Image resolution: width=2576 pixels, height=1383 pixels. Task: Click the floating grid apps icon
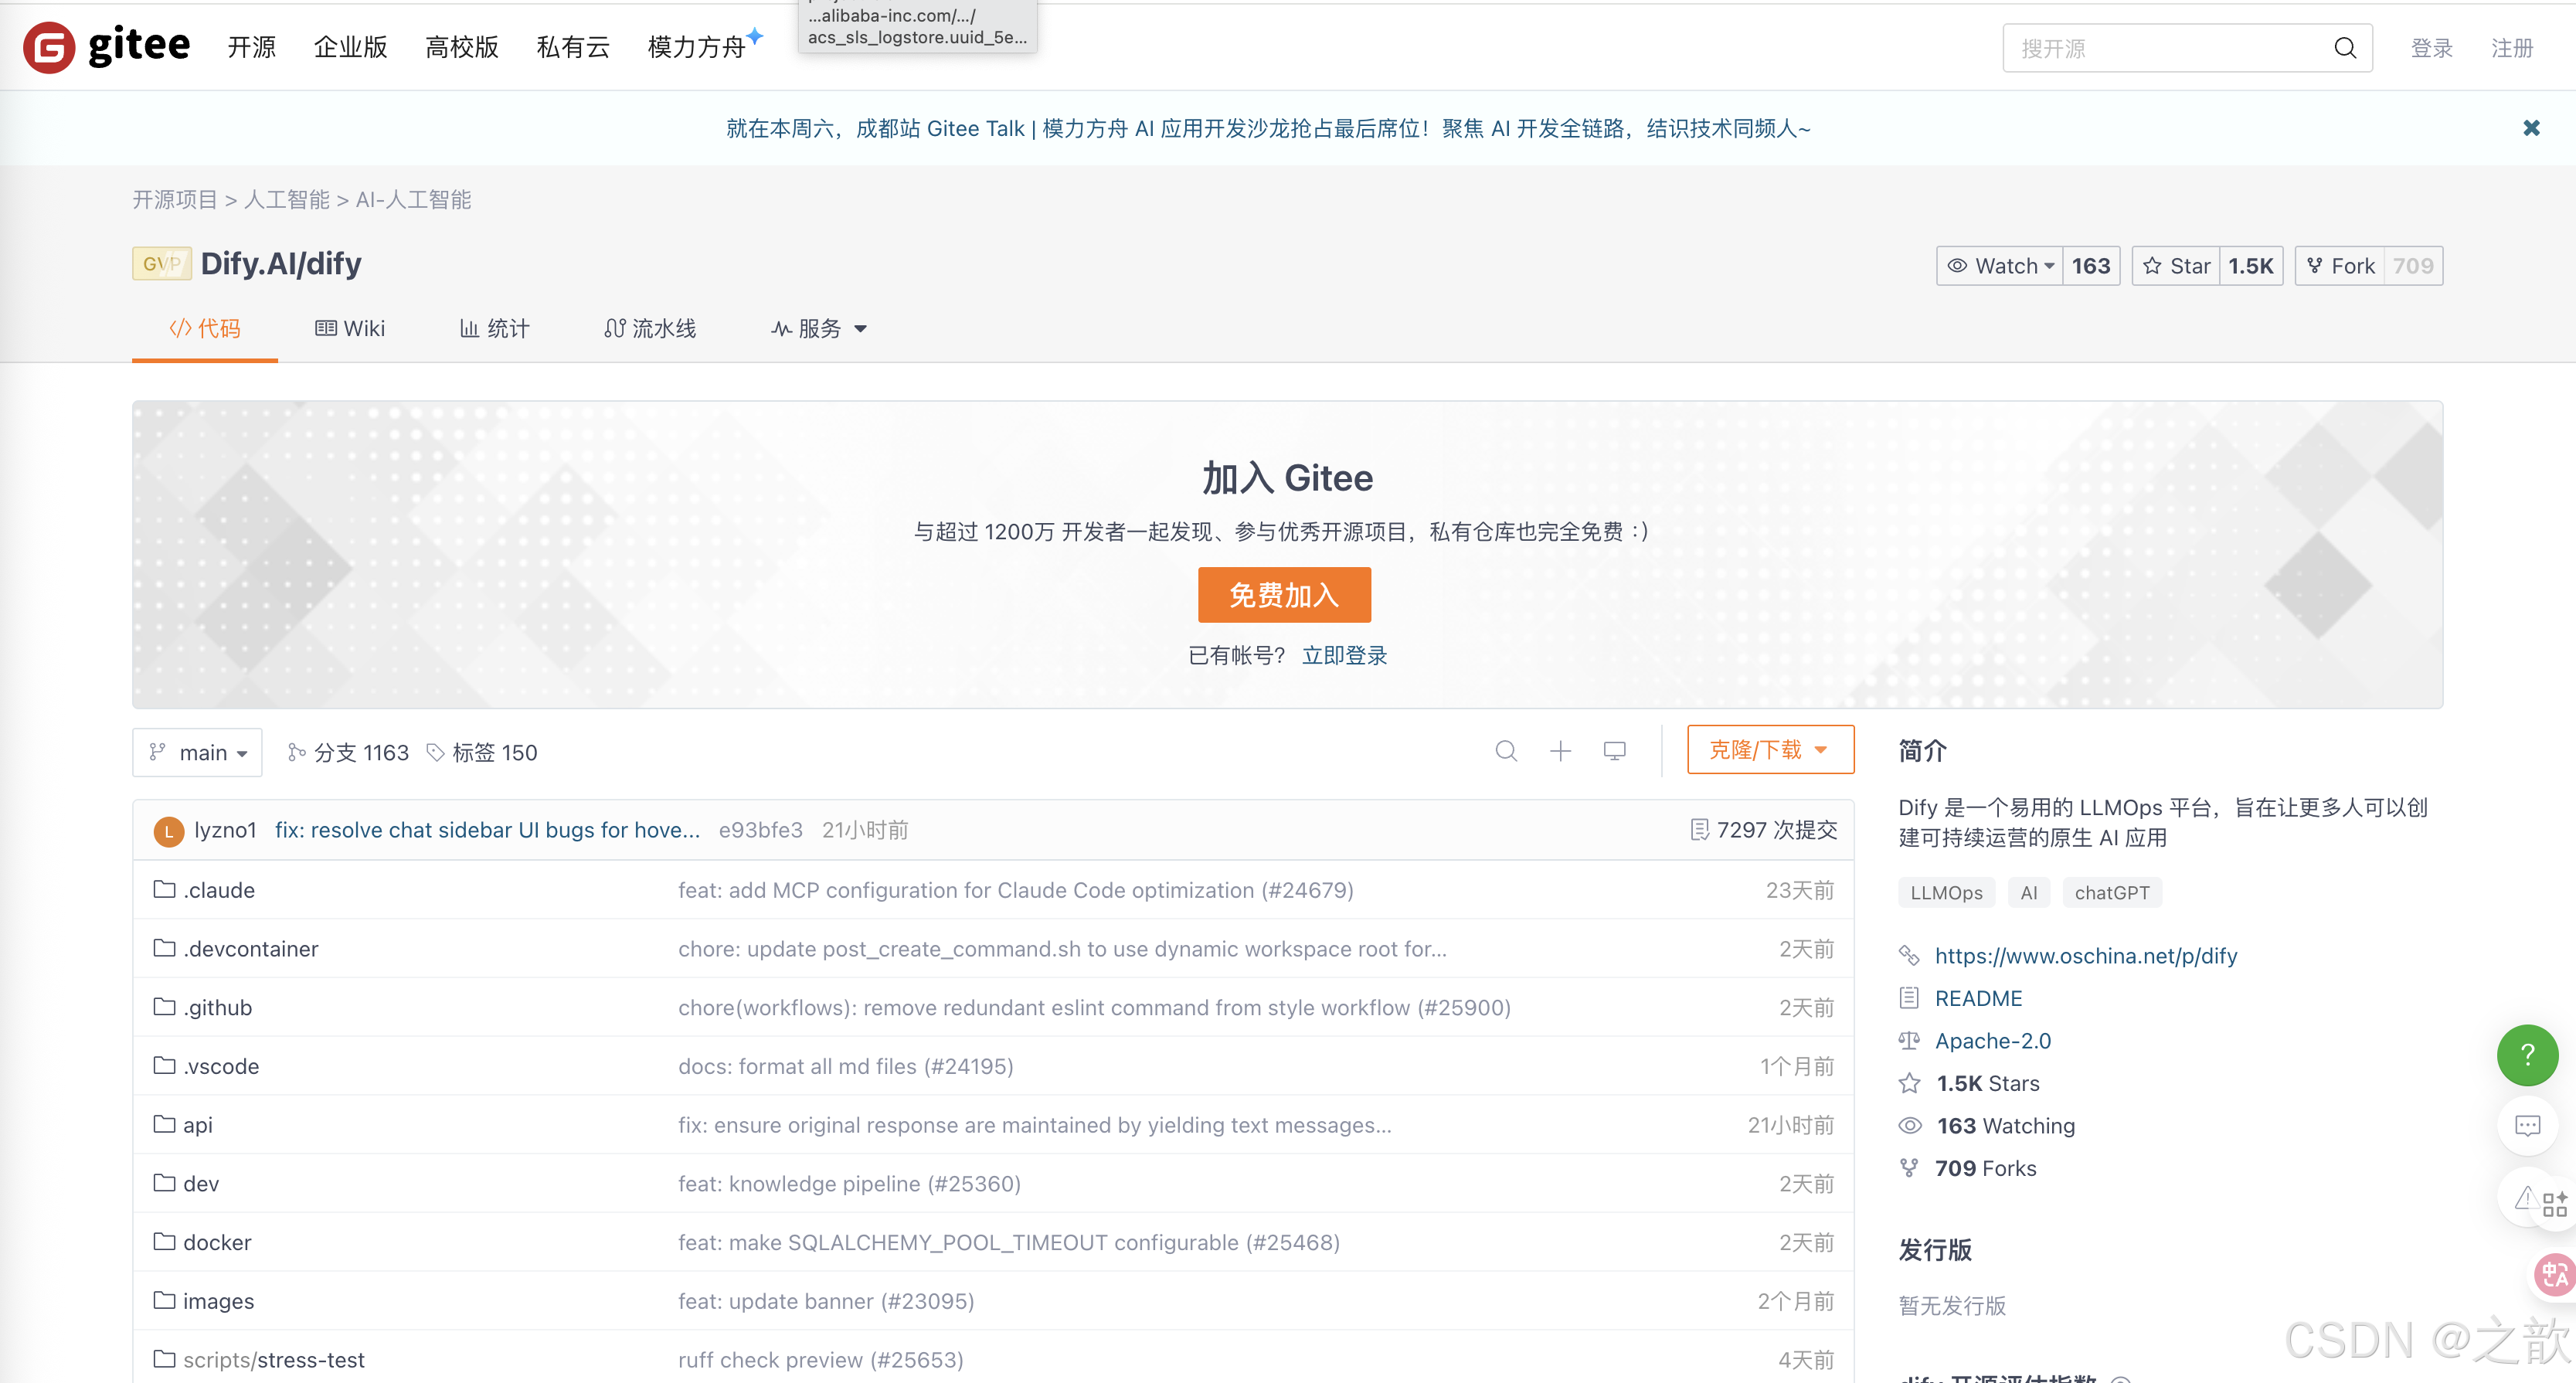tap(2555, 1204)
